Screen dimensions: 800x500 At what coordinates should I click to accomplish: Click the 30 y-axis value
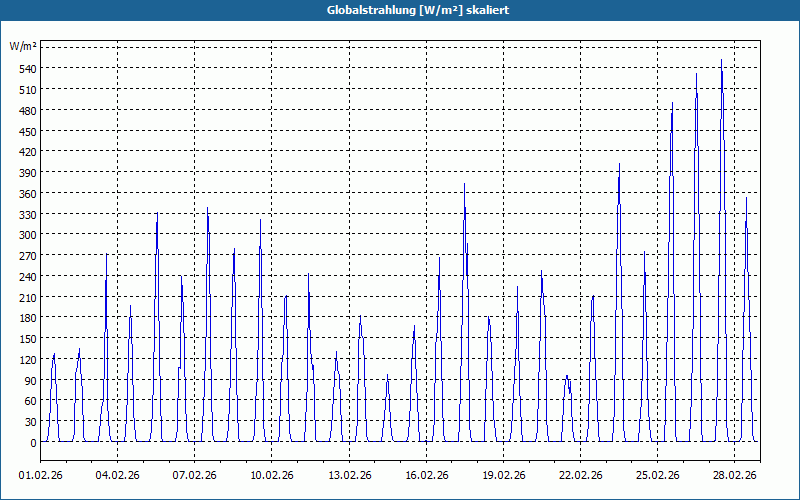click(x=31, y=422)
